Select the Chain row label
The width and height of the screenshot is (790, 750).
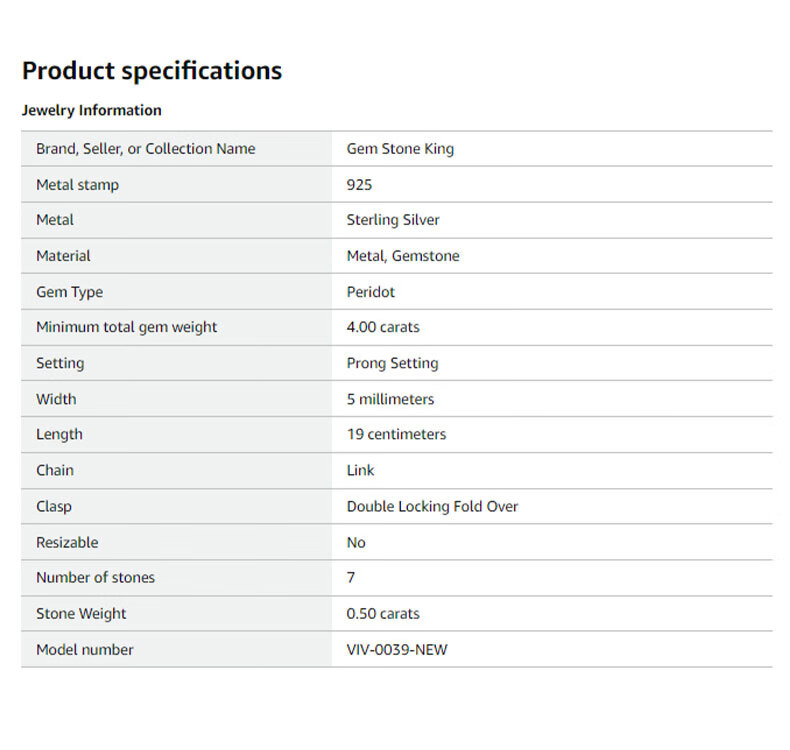pyautogui.click(x=55, y=470)
